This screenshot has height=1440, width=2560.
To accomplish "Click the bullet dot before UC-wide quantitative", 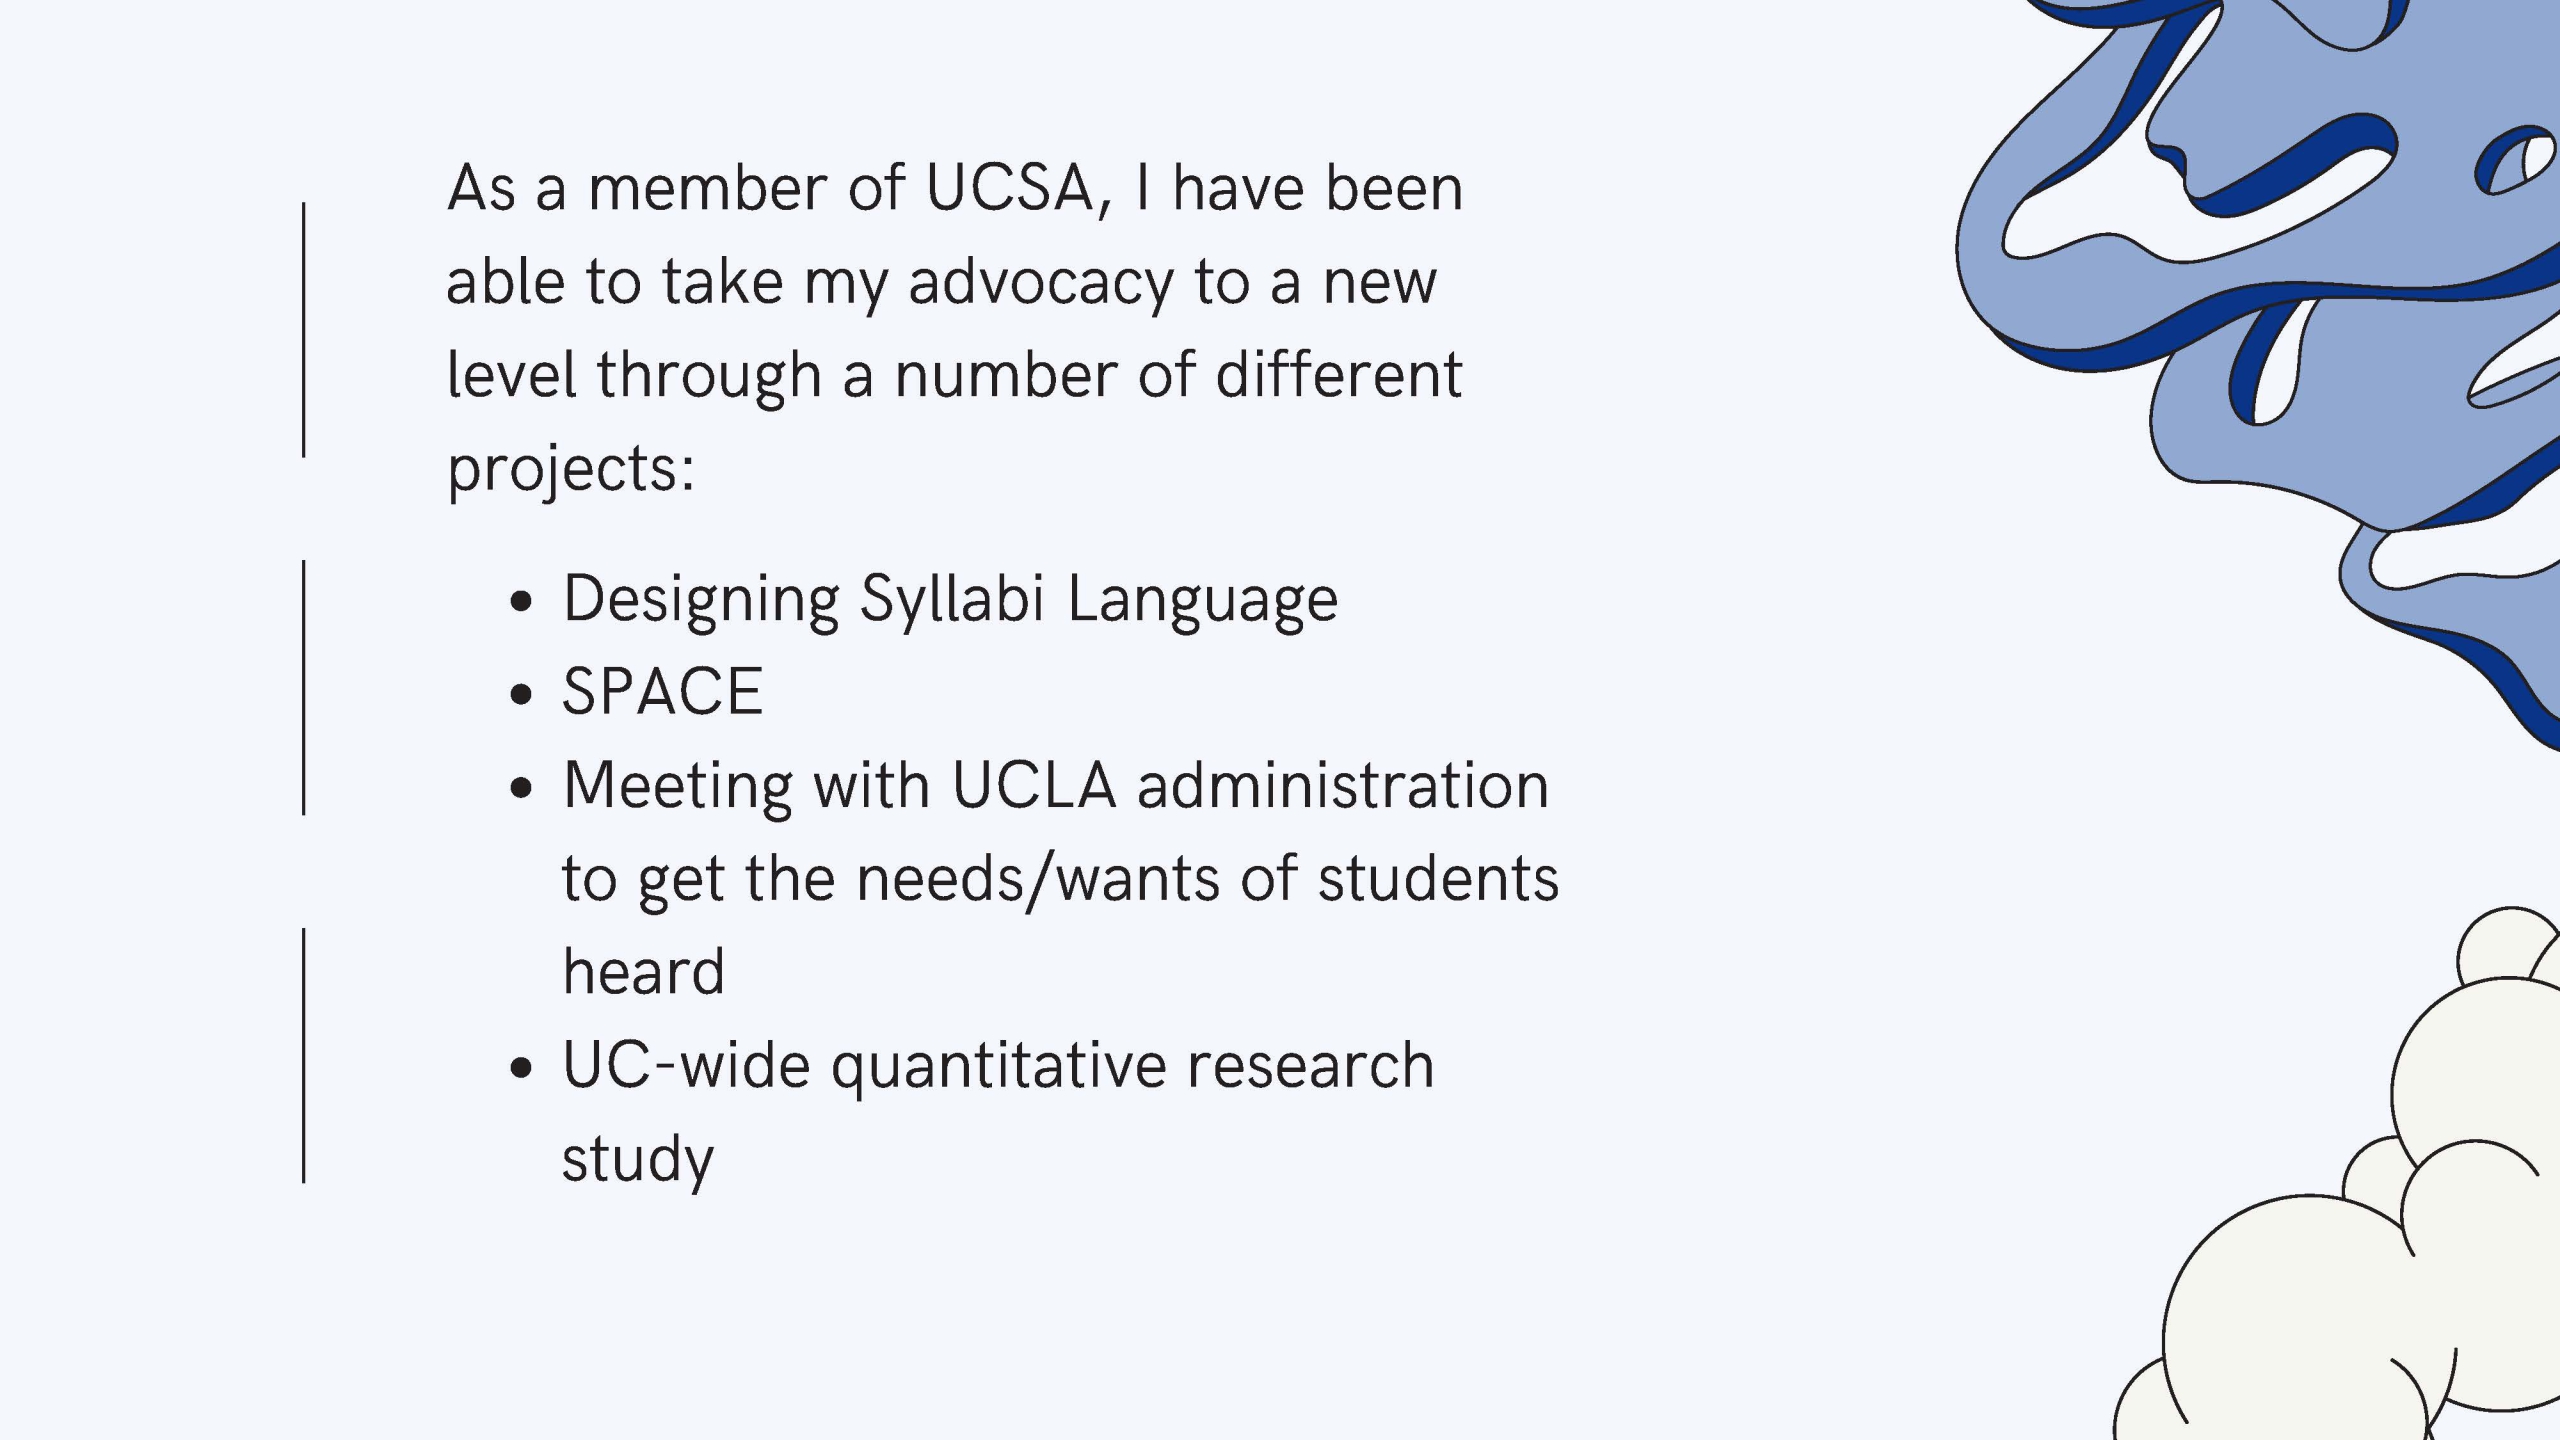I will (x=520, y=1068).
